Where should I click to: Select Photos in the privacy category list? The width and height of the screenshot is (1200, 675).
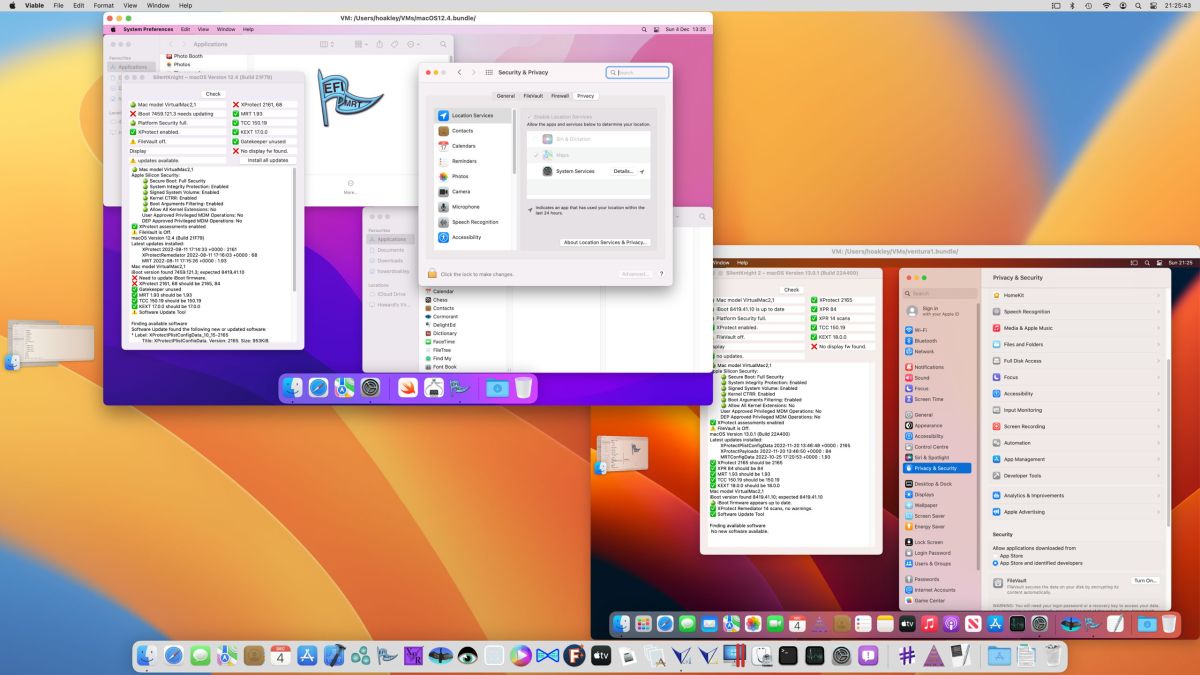(461, 177)
